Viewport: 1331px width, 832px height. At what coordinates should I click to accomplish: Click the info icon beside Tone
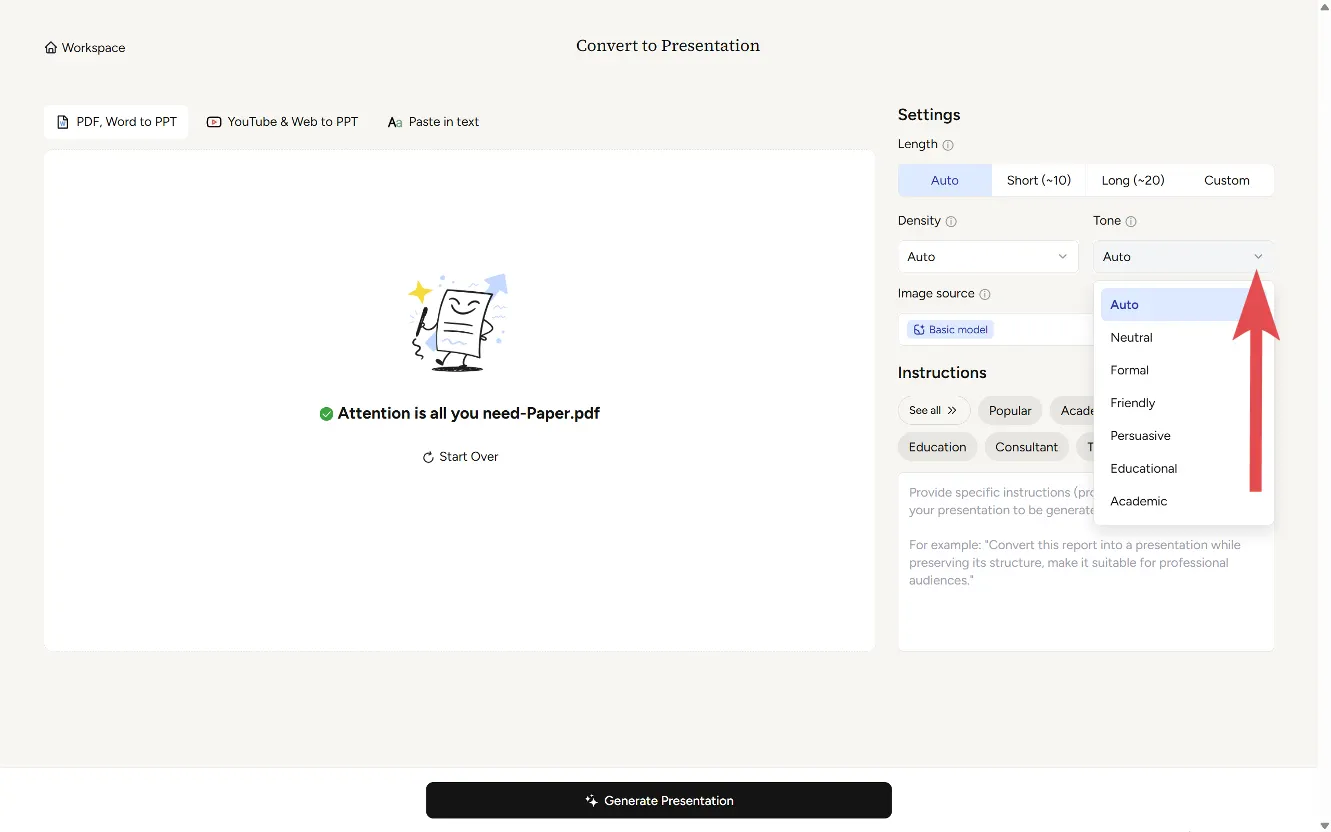[1131, 222]
